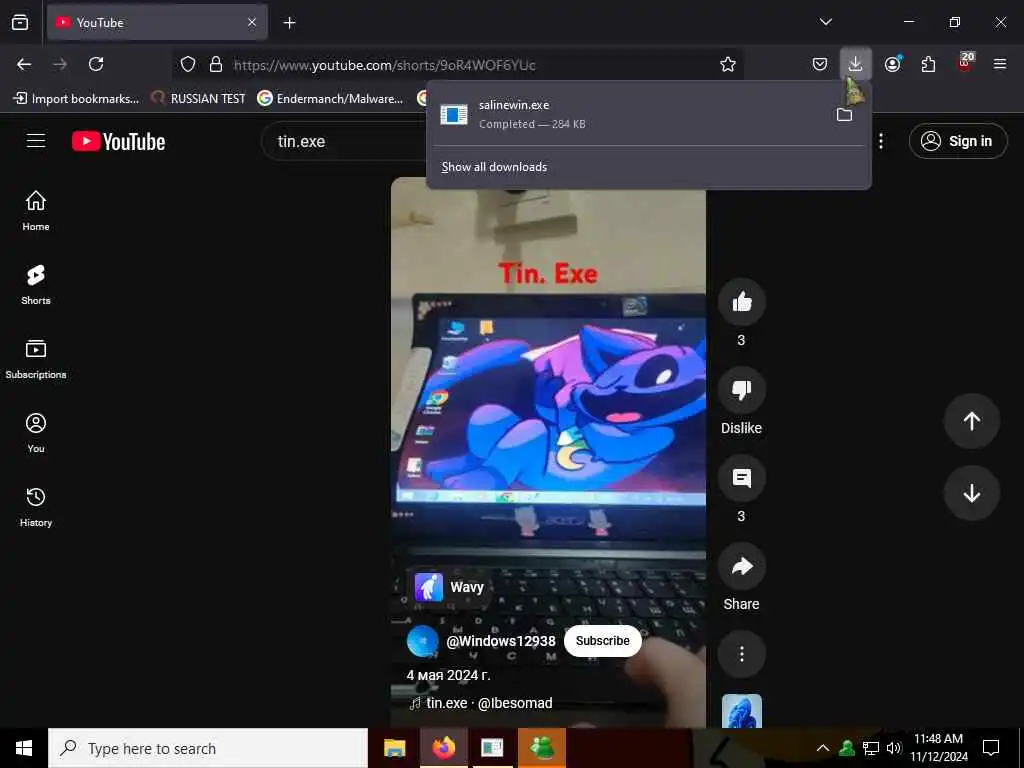The image size is (1024, 768).
Task: Open clock showing 11:48 AM
Action: 939,748
